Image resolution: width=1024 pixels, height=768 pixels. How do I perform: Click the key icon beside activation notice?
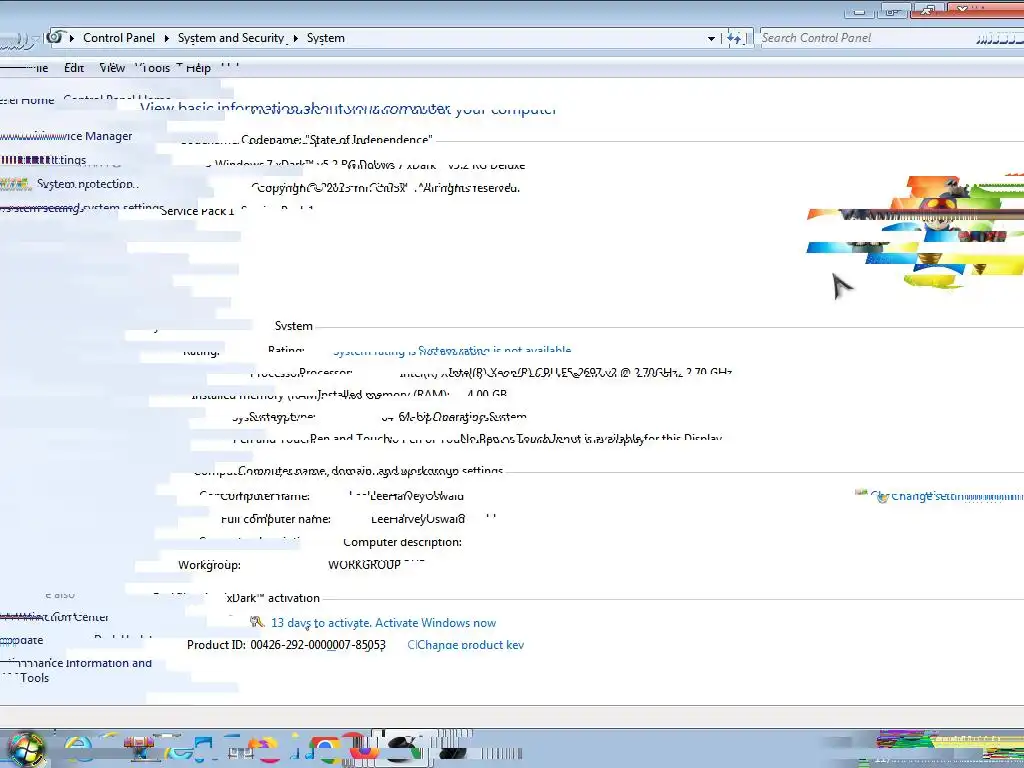tap(257, 622)
